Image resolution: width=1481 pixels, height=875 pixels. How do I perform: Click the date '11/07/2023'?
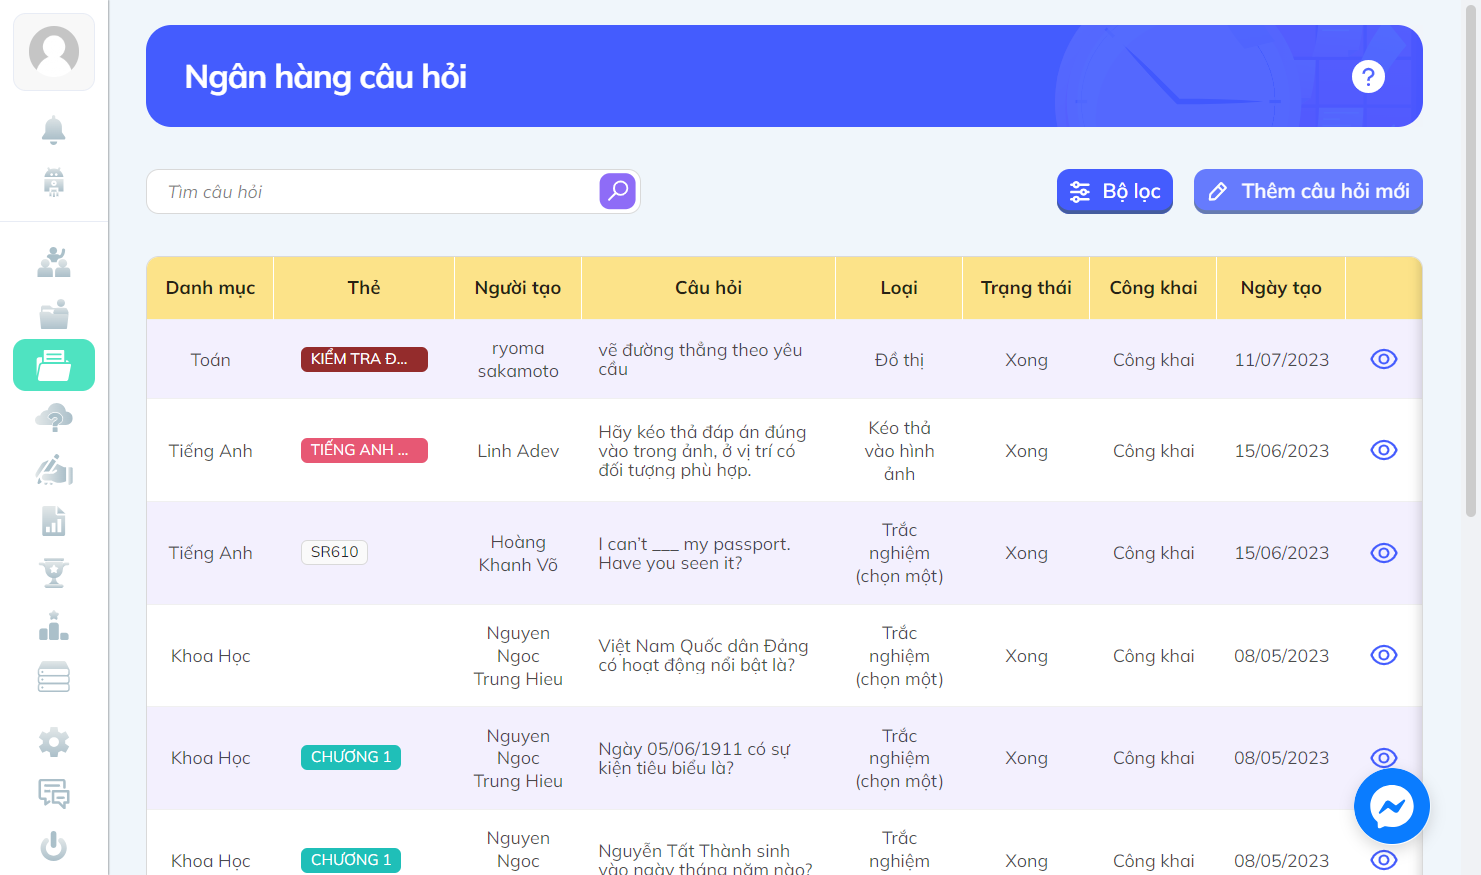1281,360
